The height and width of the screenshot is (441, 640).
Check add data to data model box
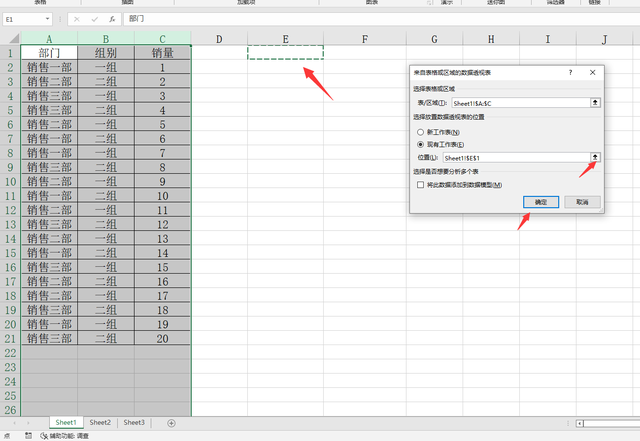coord(420,185)
